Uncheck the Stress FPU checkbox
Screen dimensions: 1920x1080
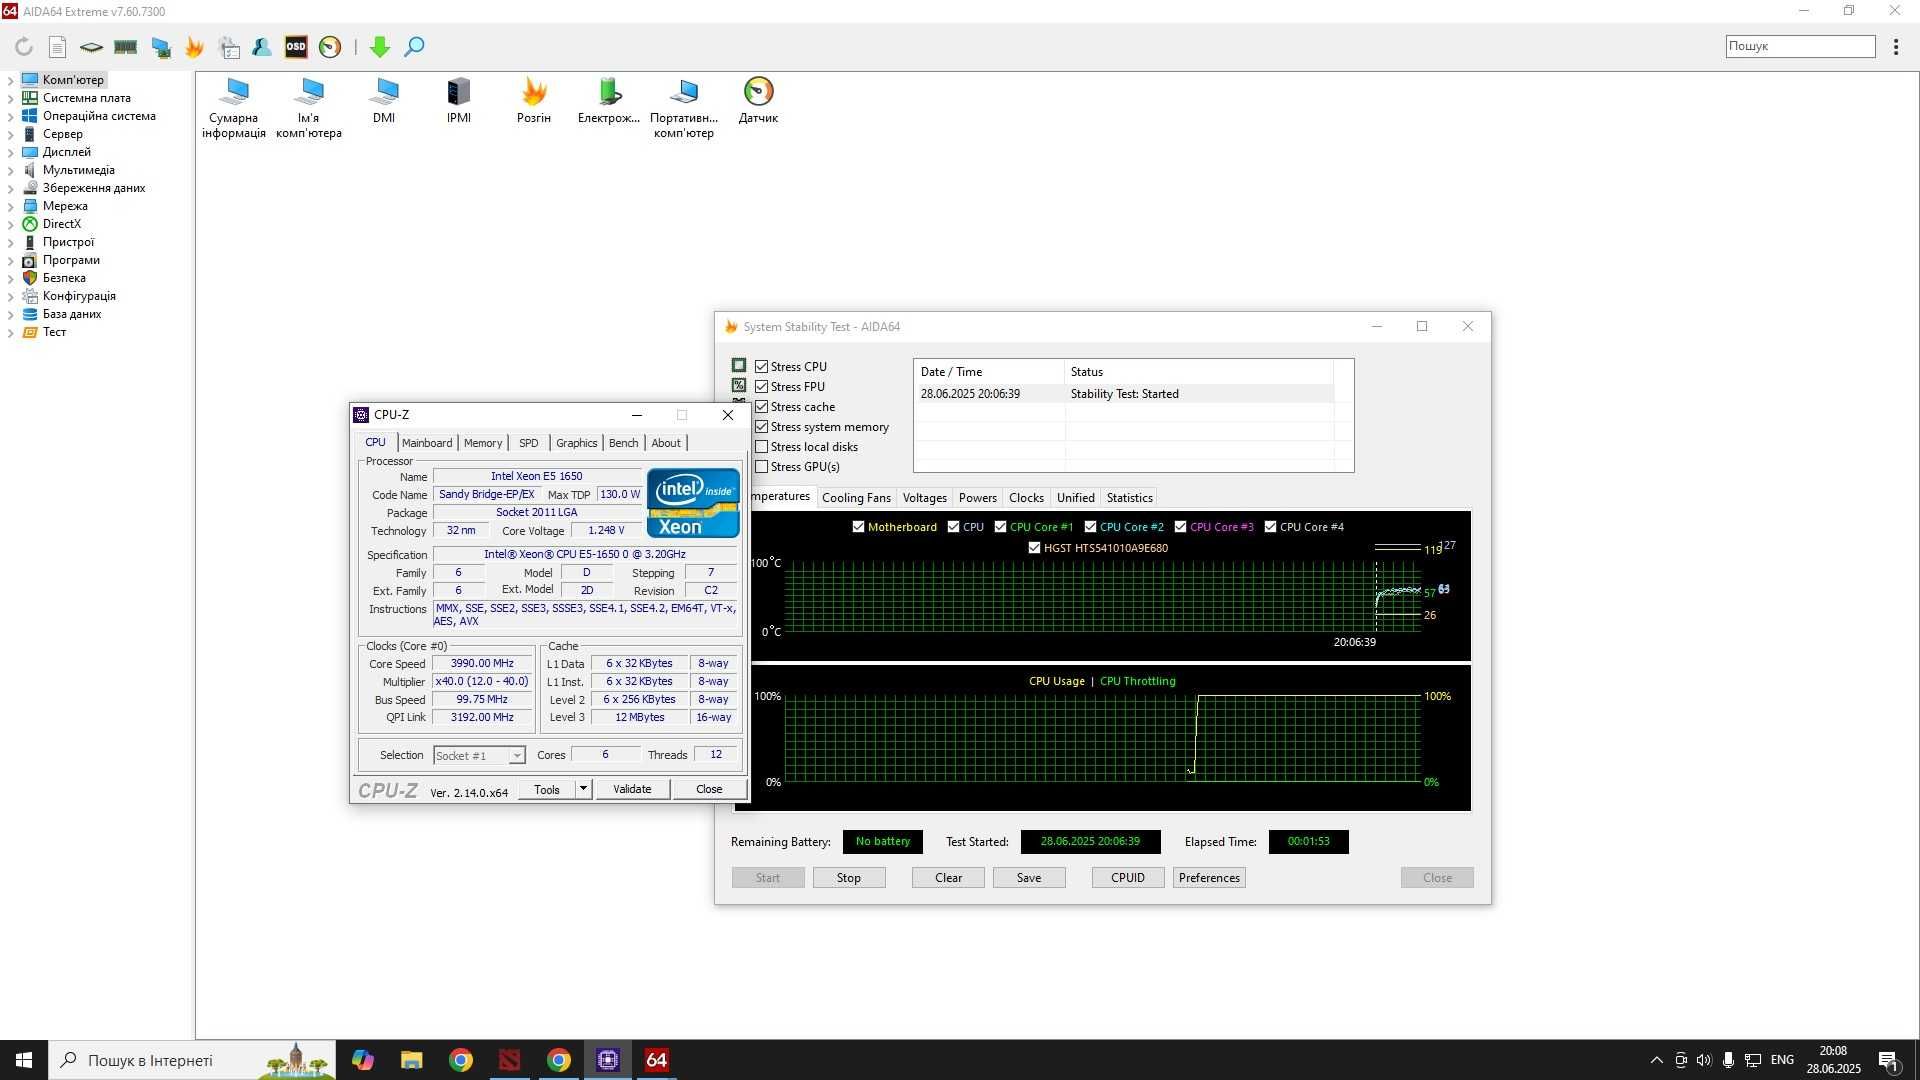pyautogui.click(x=762, y=387)
